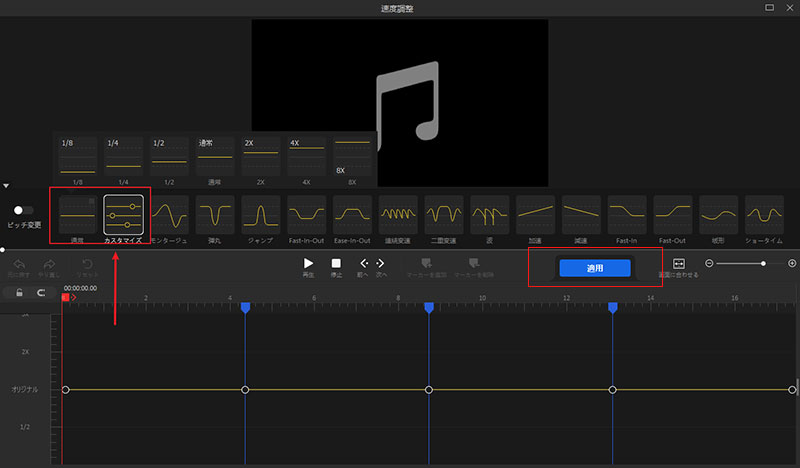Zoom in timeline with plus icon
This screenshot has width=800, height=468.
(x=792, y=263)
